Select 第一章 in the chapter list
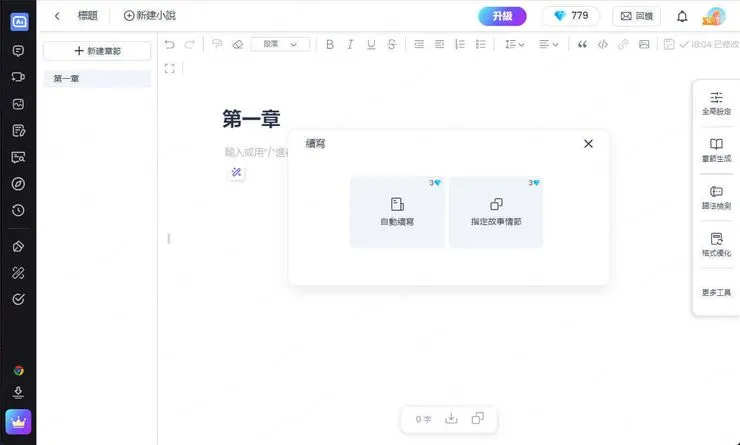This screenshot has width=740, height=445. (97, 78)
